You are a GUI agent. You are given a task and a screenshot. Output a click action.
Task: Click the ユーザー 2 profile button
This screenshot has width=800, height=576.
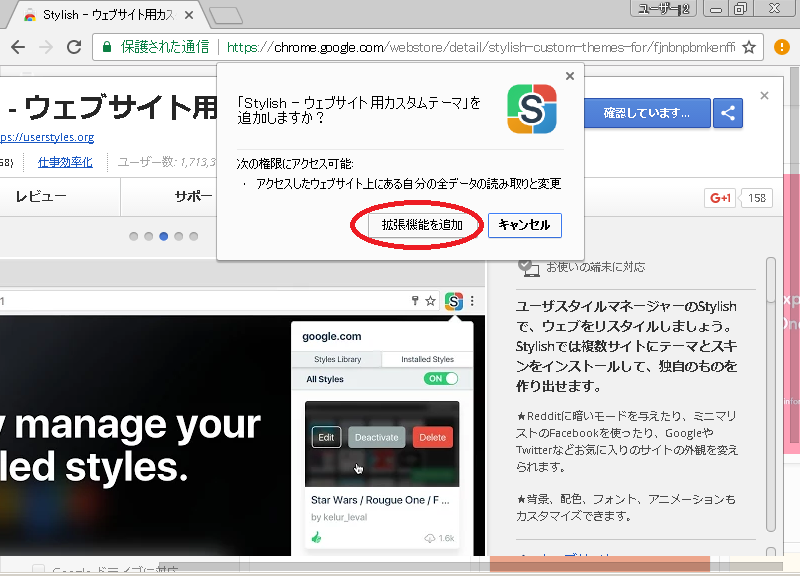[663, 9]
